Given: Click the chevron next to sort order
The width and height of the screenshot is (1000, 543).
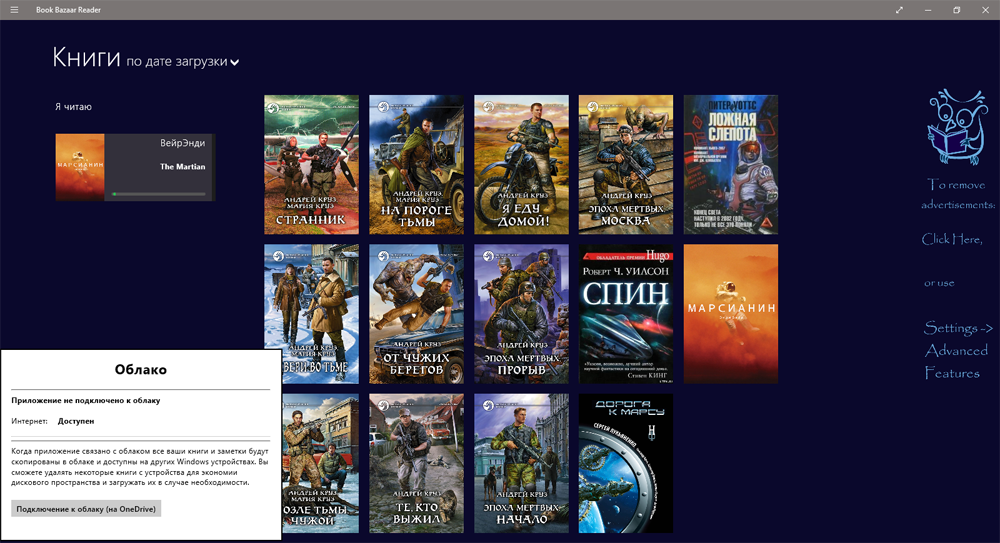Looking at the screenshot, I should point(235,63).
